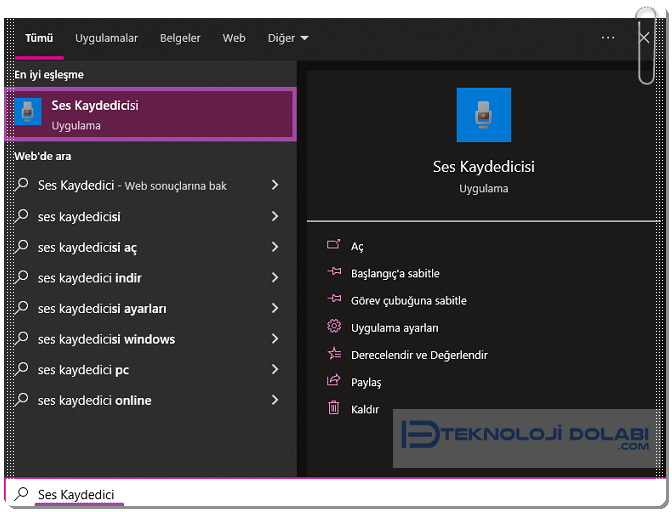This screenshot has height=512, width=672.
Task: Click search icon beside 'ses kaydedici indir'
Action: [21, 277]
